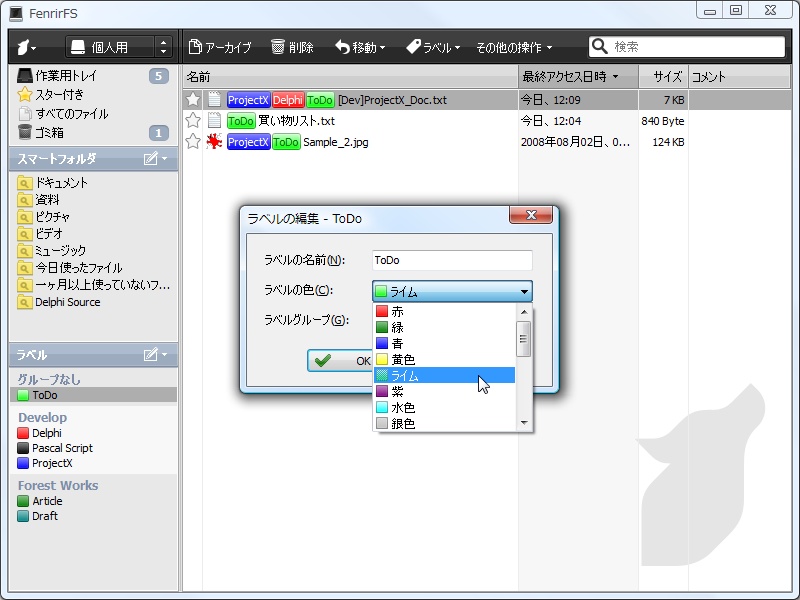Choose 銀色 silver color from list

tap(445, 423)
